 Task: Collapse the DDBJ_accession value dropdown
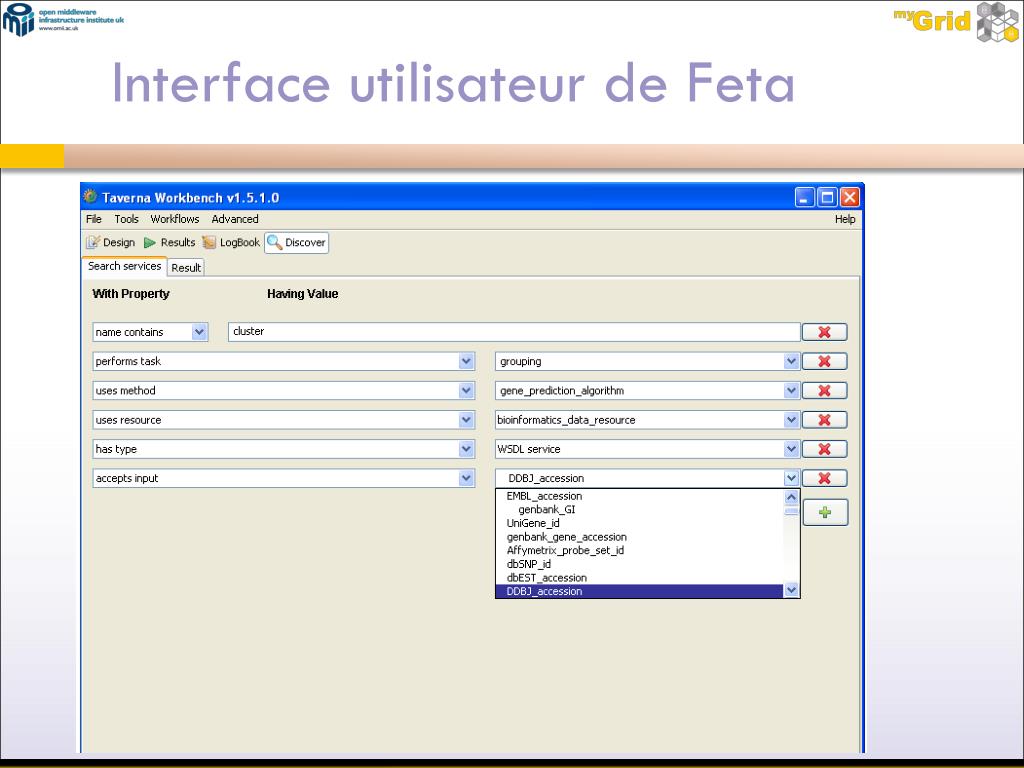[791, 478]
